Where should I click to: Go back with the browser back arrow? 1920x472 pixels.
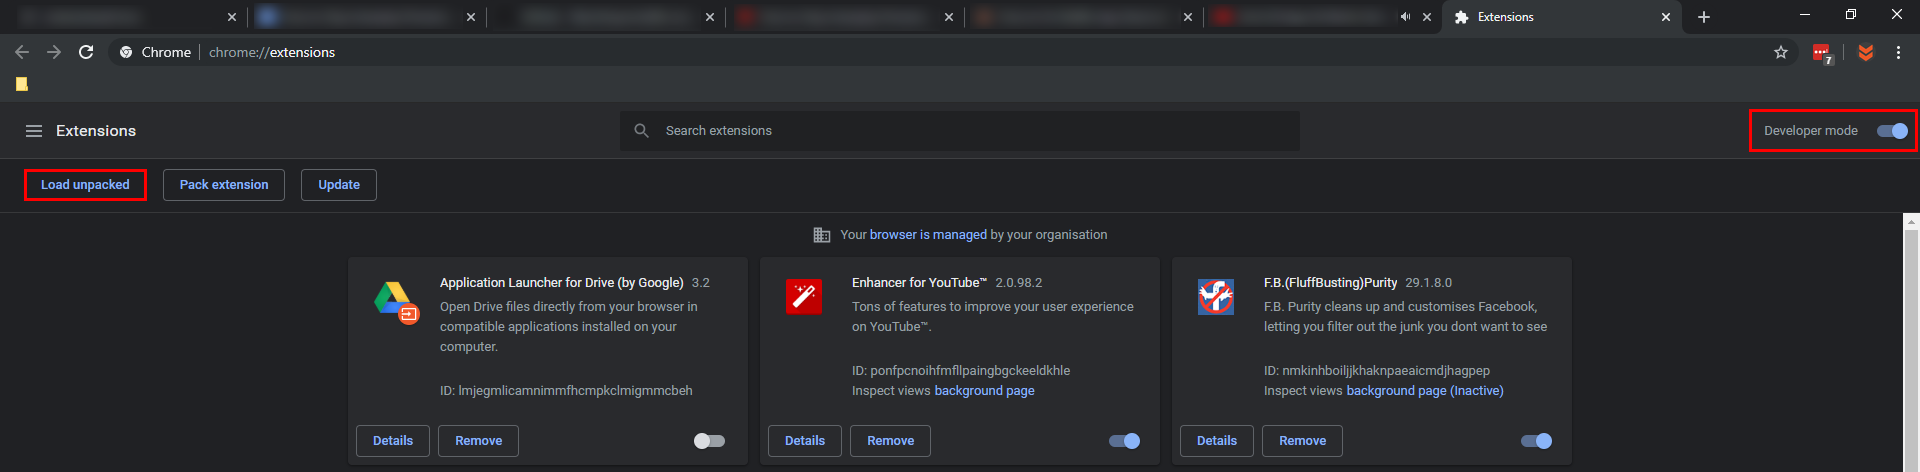(x=22, y=52)
